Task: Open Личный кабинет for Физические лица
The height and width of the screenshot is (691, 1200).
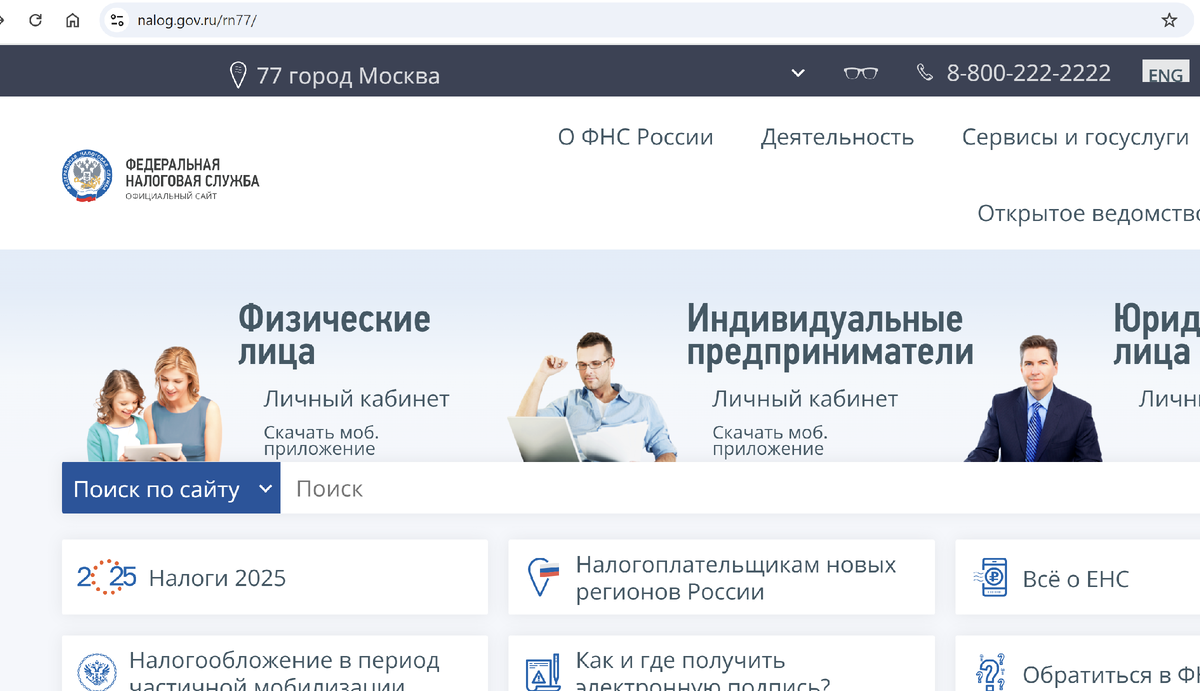Action: (357, 399)
